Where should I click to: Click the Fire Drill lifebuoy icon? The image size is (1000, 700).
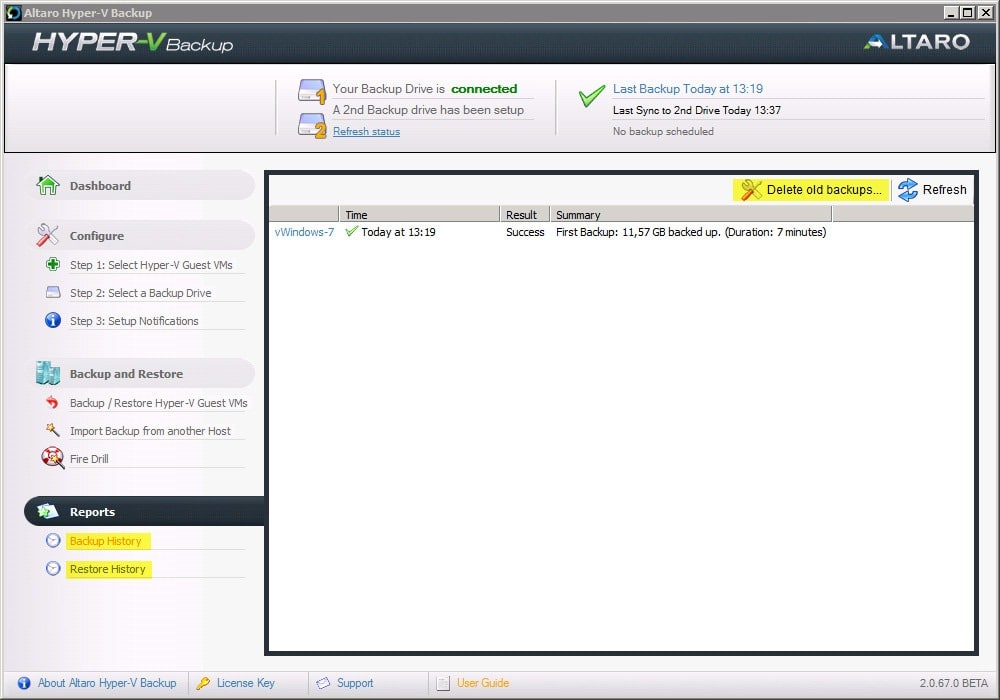[x=52, y=458]
